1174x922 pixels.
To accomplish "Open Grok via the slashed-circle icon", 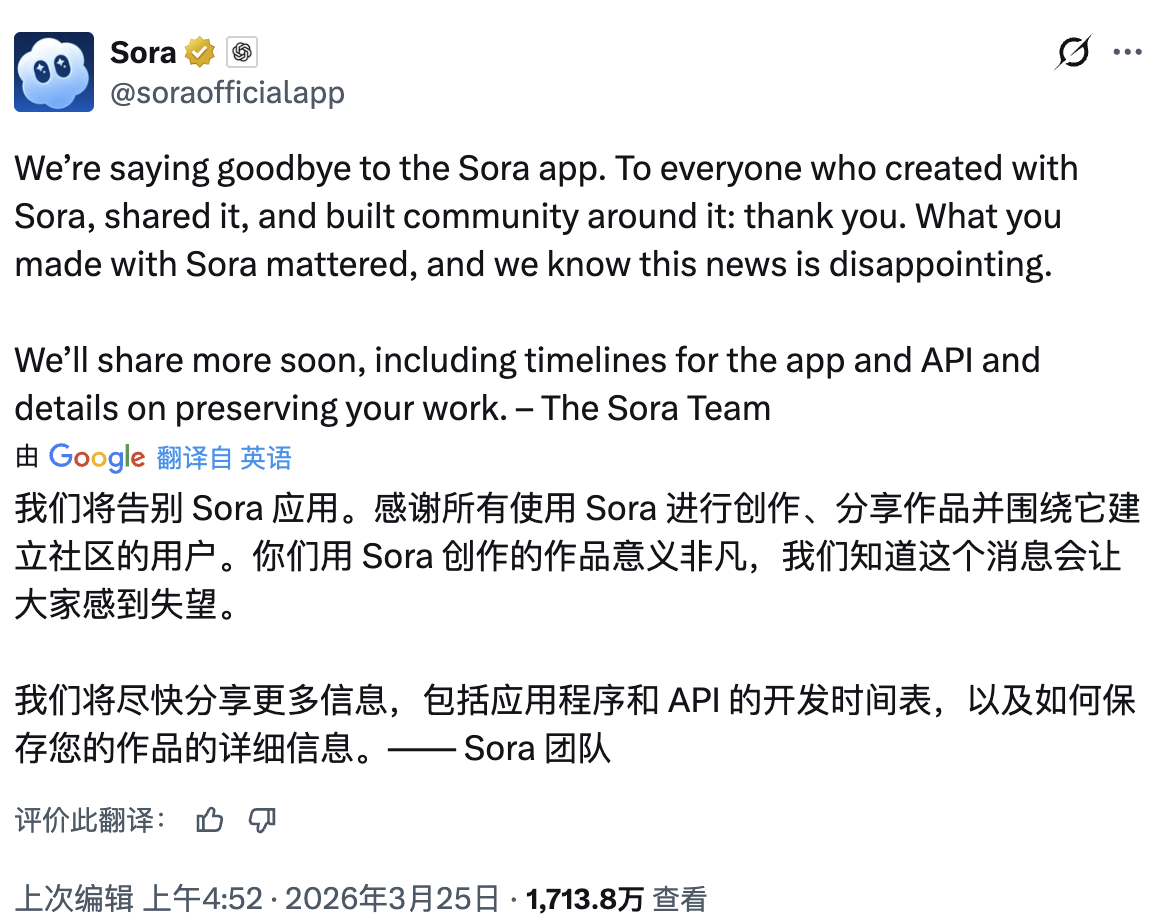I will tap(1072, 52).
